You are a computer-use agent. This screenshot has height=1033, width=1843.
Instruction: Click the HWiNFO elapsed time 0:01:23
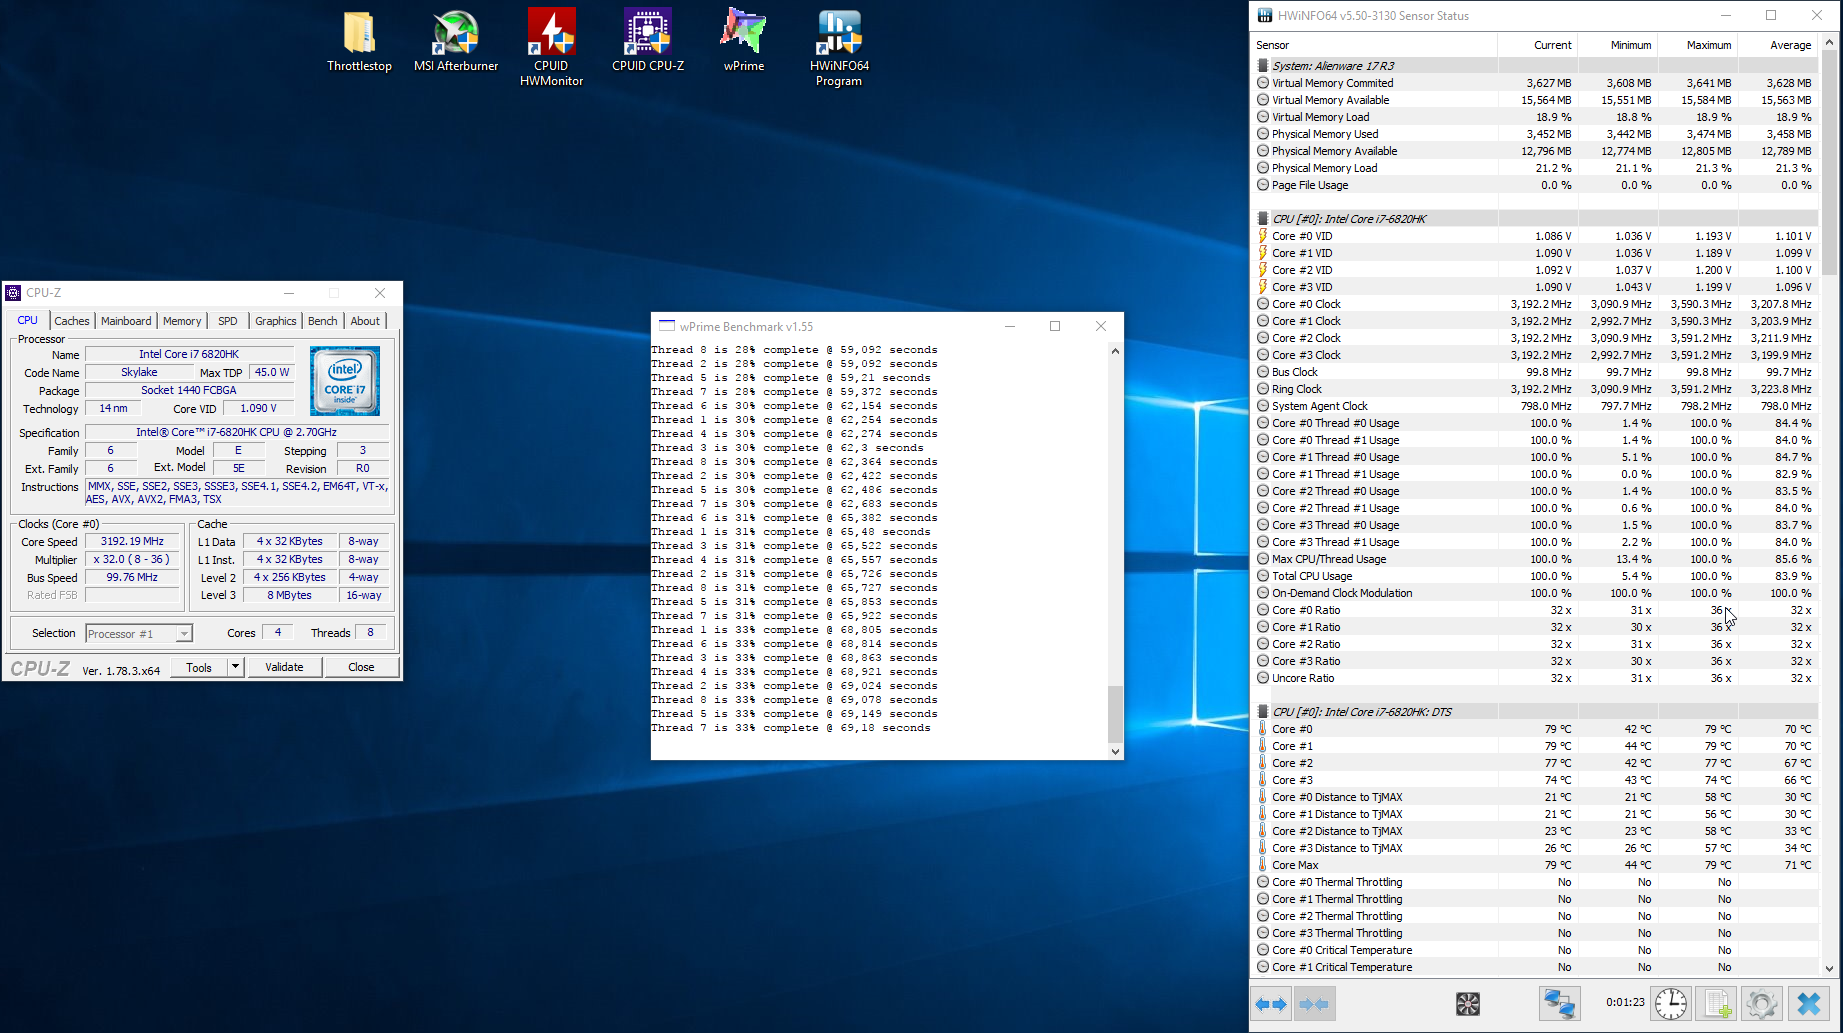click(x=1625, y=1002)
